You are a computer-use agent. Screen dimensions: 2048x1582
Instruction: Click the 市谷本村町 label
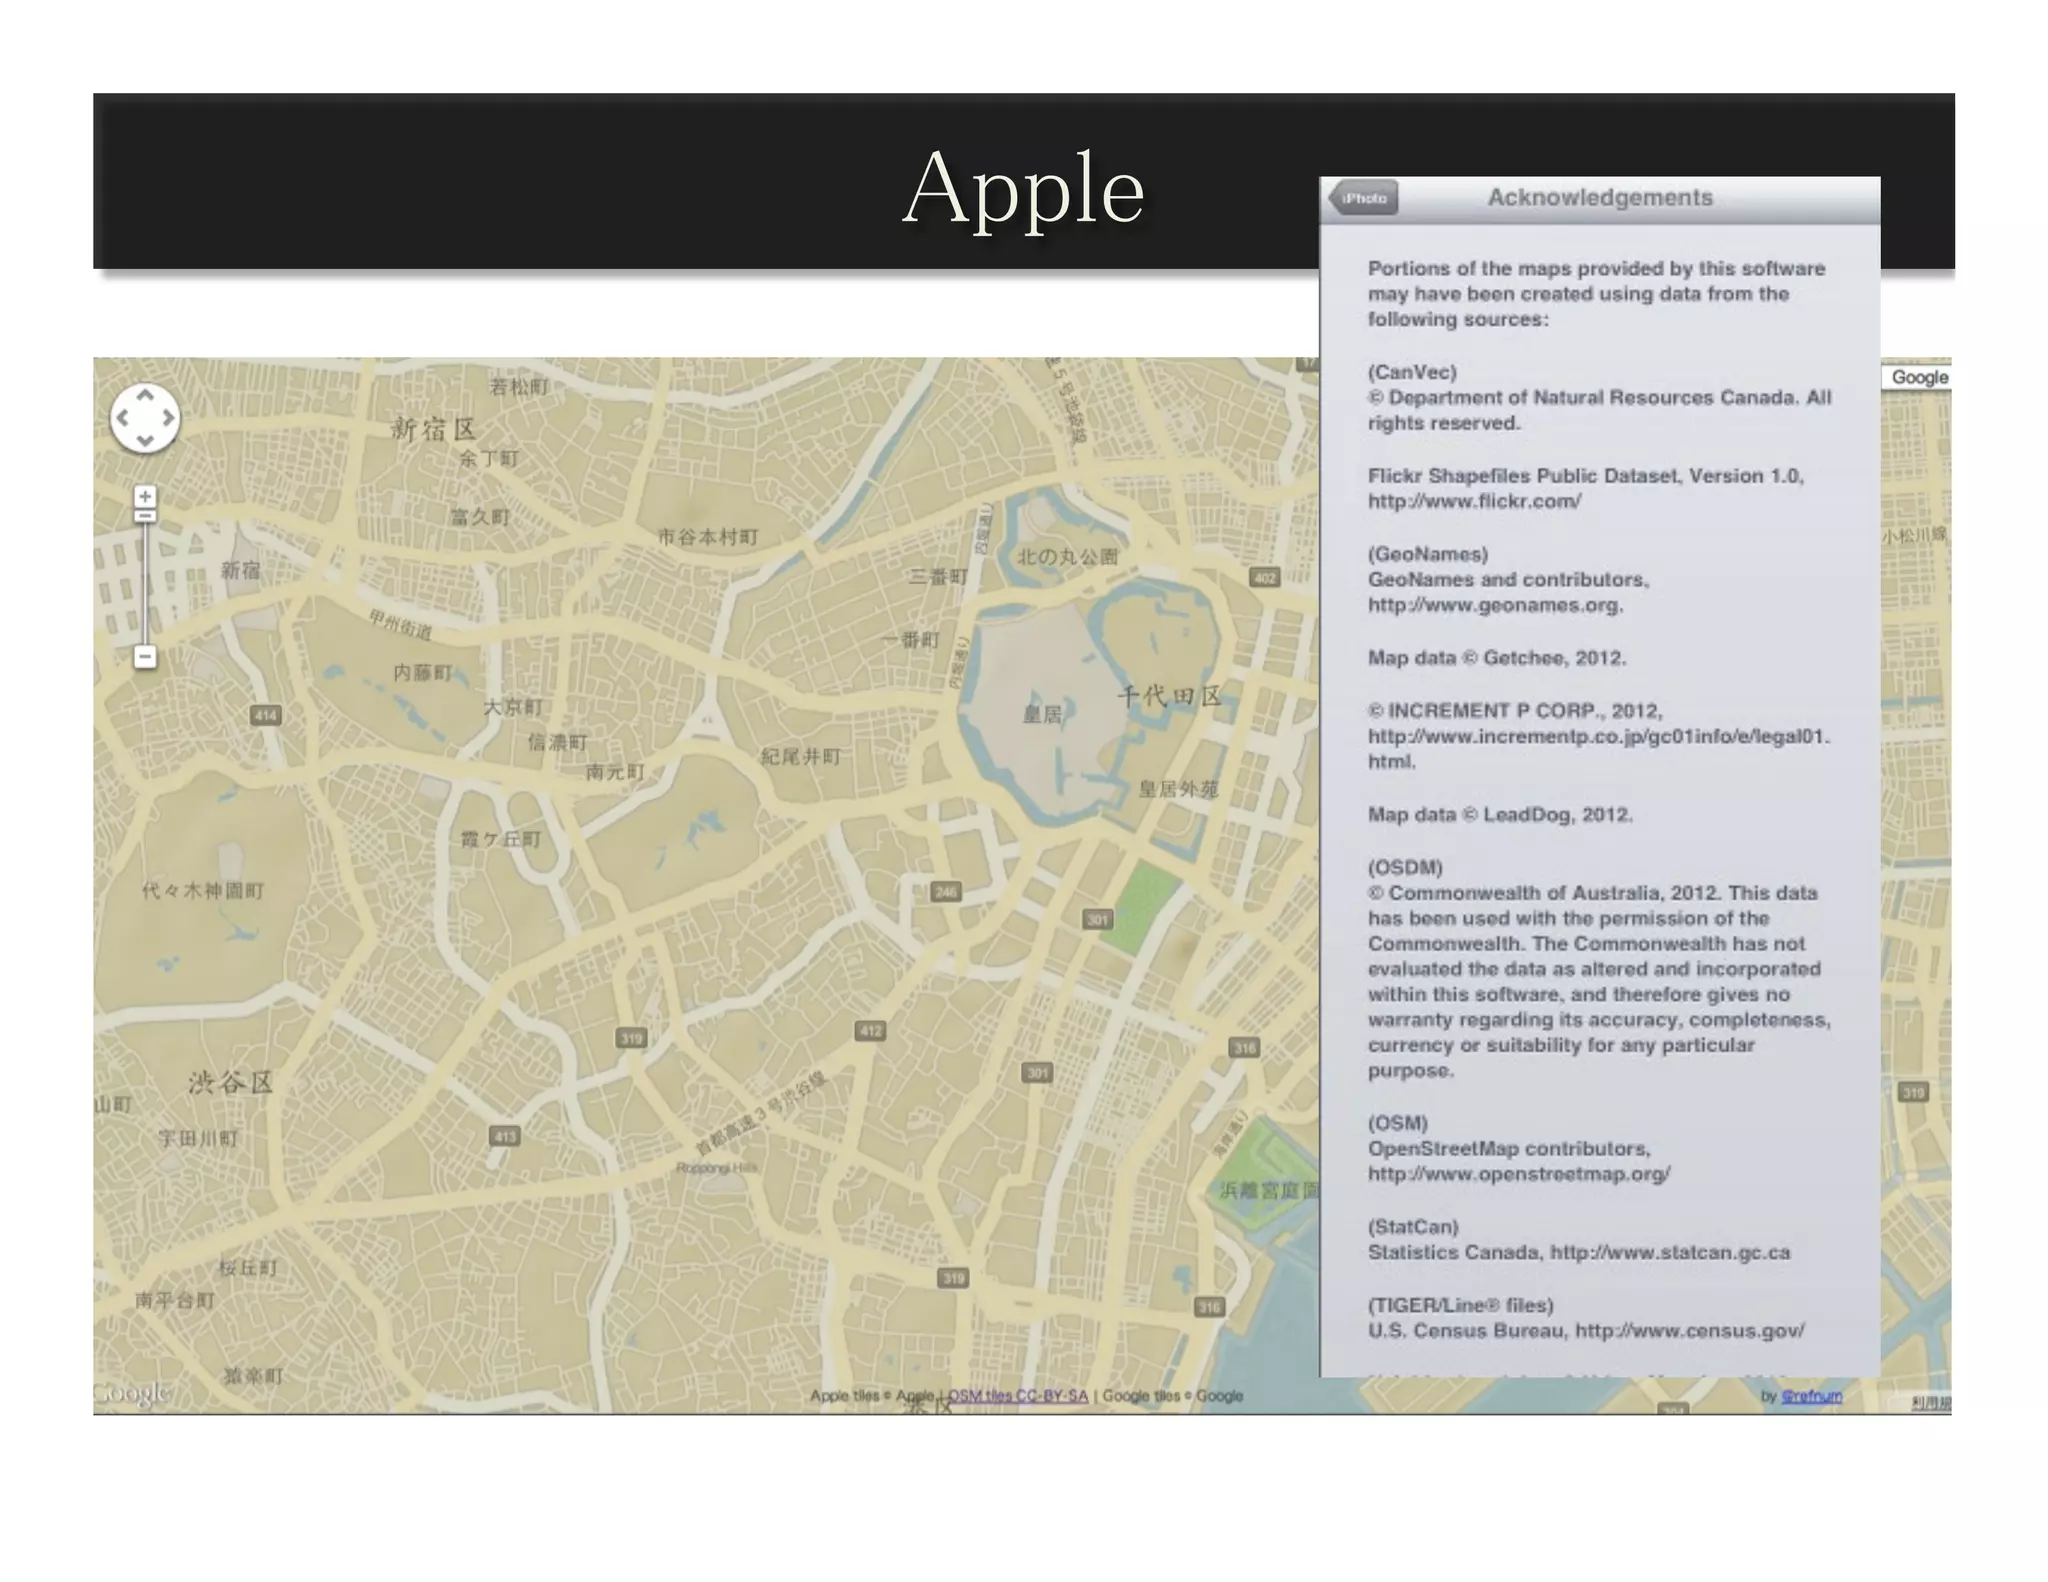coord(708,537)
